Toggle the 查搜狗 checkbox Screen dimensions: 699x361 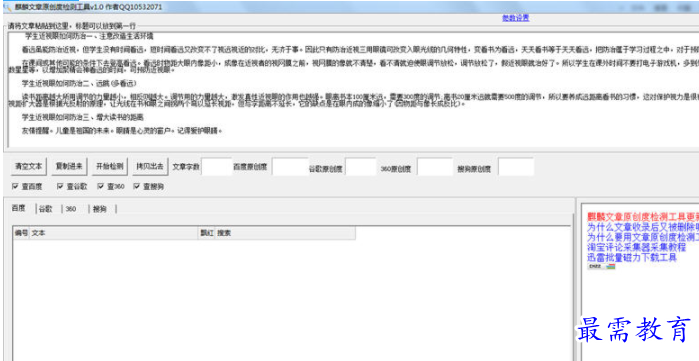[136, 186]
